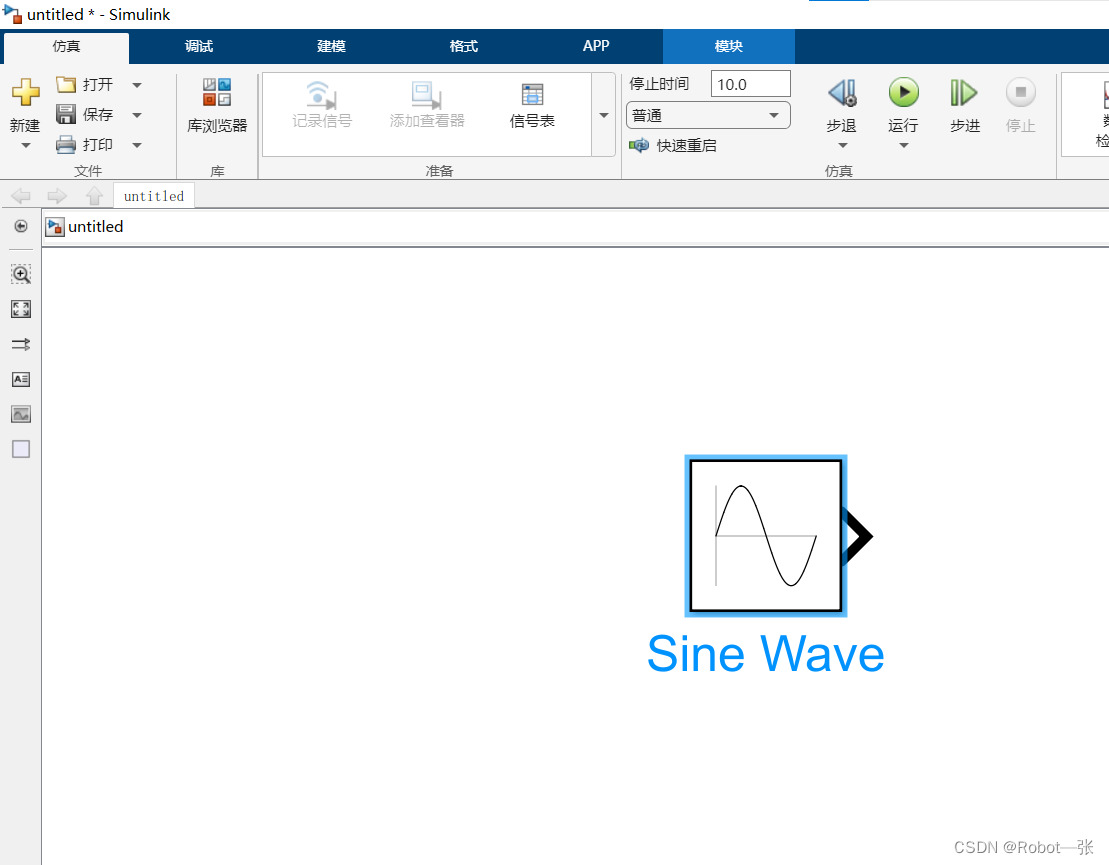Expand the 运行 dropdown arrow
The image size is (1109, 865).
click(x=903, y=146)
